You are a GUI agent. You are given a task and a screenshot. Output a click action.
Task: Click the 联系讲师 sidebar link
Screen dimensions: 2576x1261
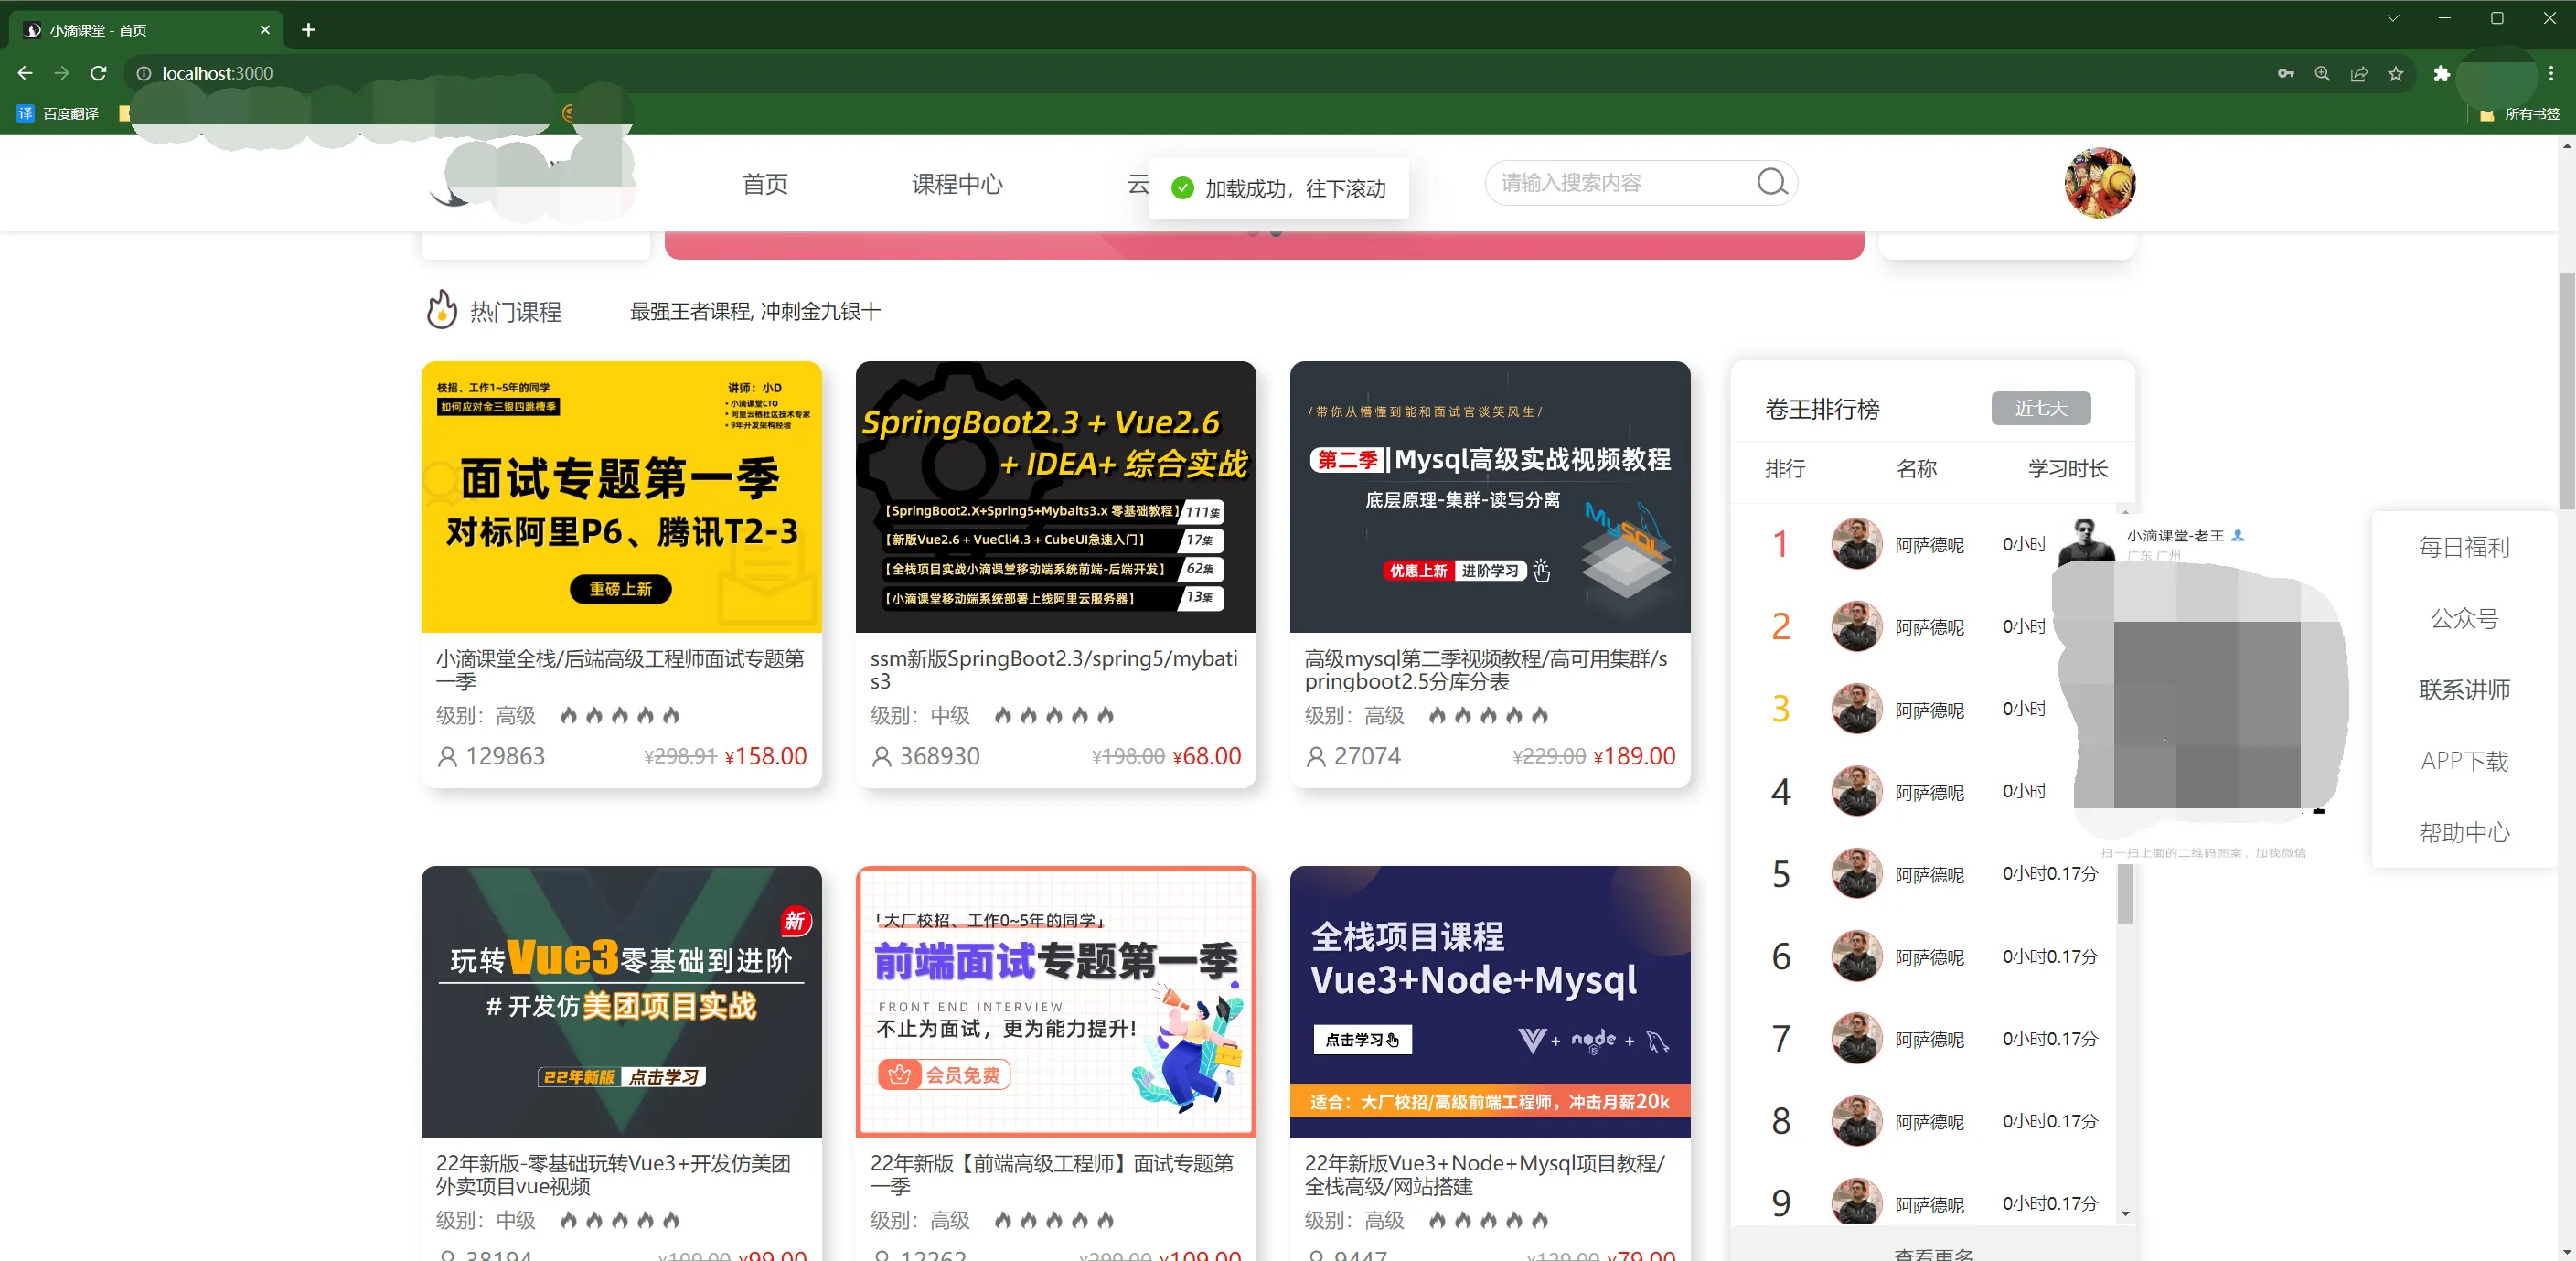pos(2463,690)
